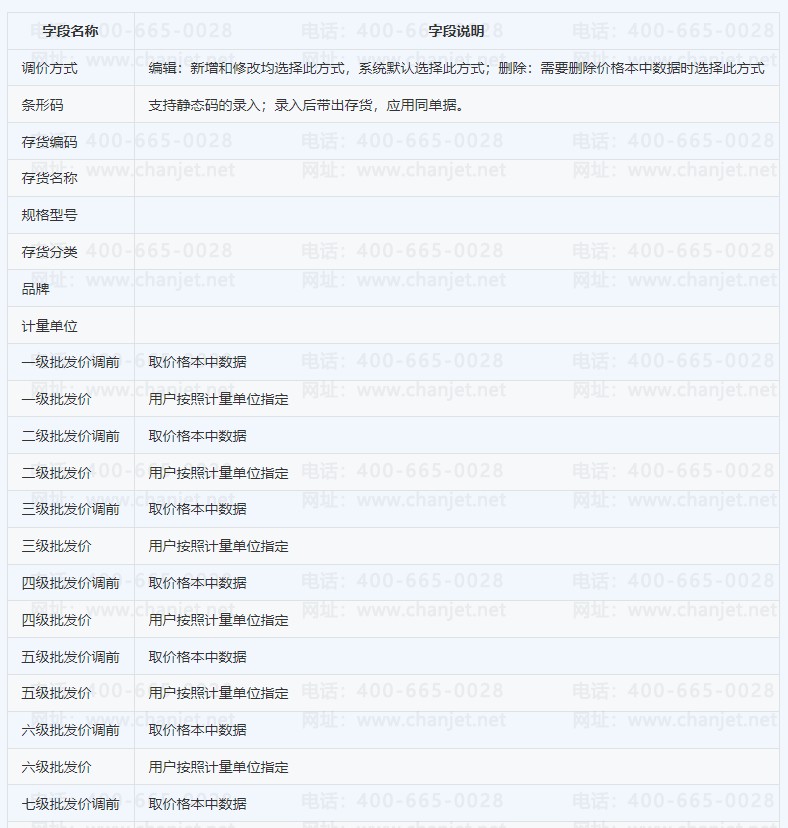Click the 一级批发价调前 field name
The width and height of the screenshot is (788, 828).
71,362
